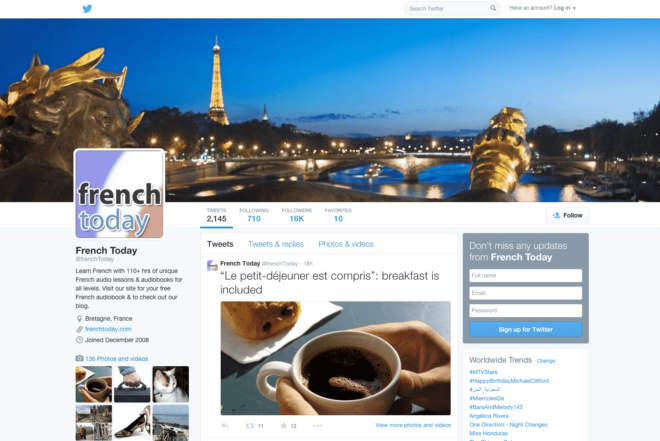660x441 pixels.
Task: Follow French Today
Action: coord(567,215)
